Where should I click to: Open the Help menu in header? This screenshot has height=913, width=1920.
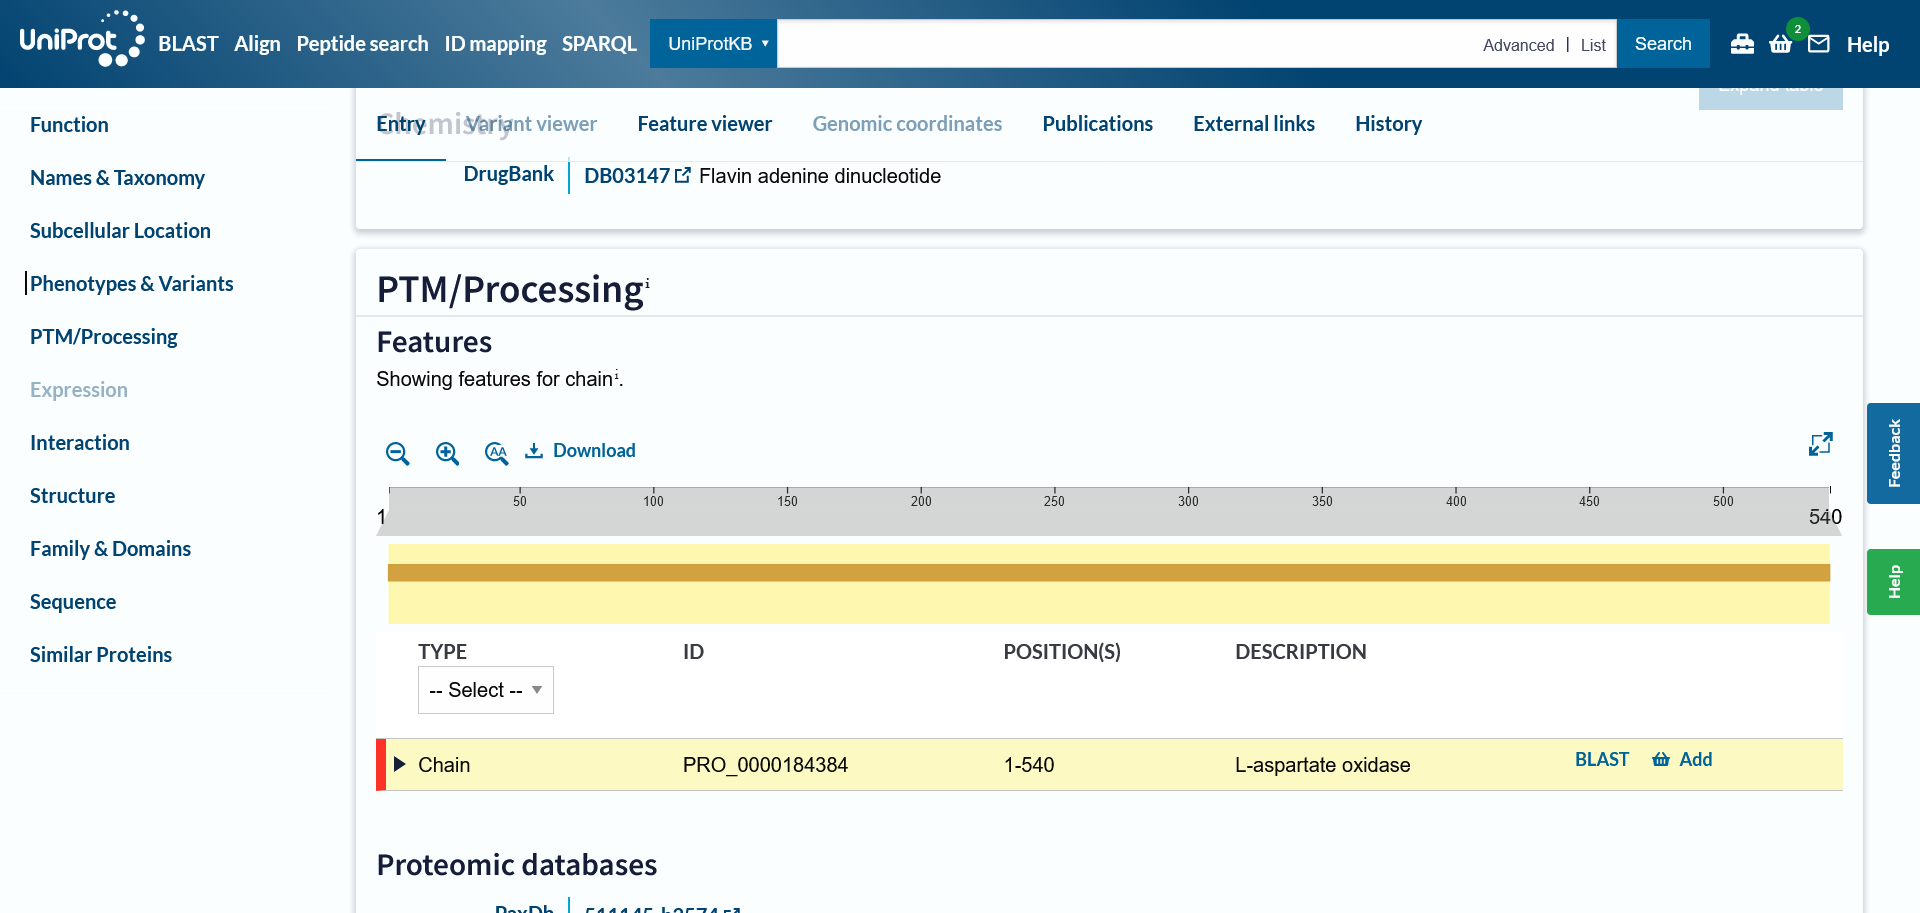click(1867, 45)
